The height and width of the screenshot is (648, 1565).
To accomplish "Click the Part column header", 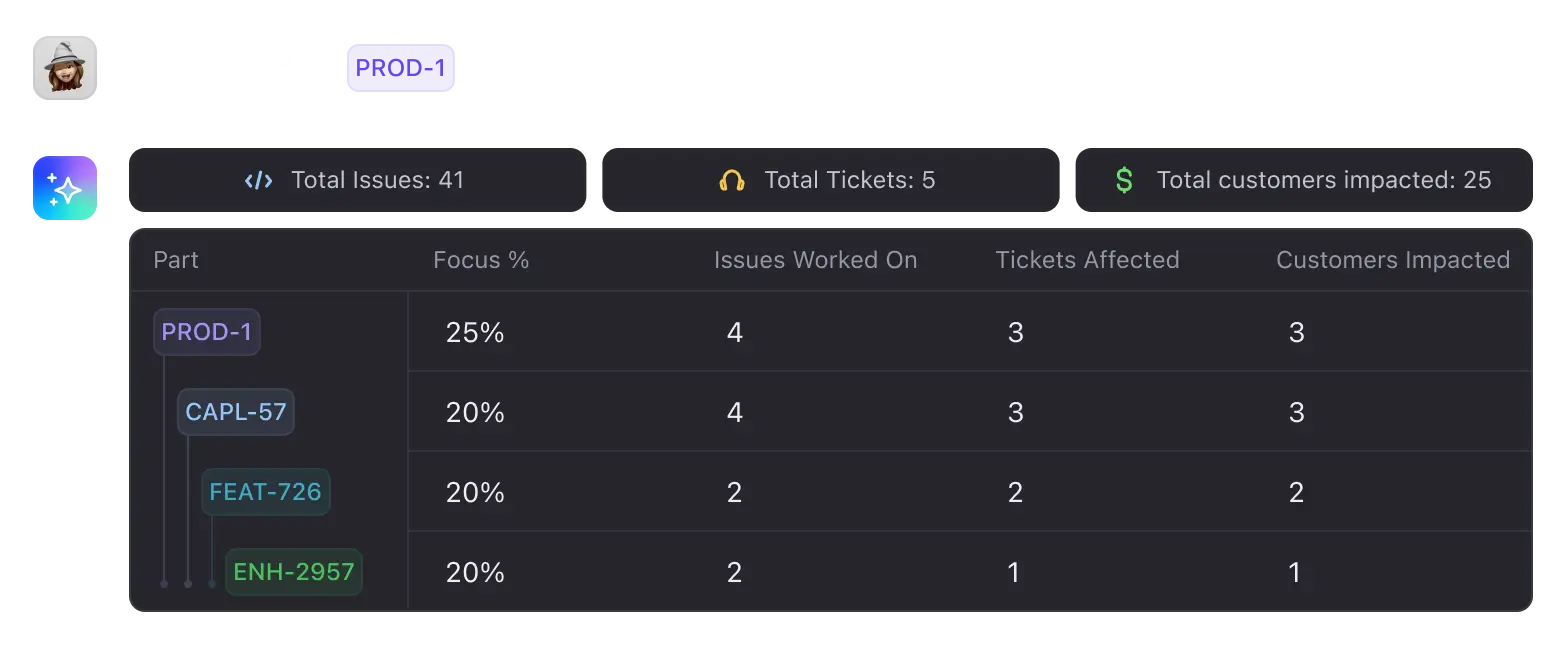I will click(176, 260).
